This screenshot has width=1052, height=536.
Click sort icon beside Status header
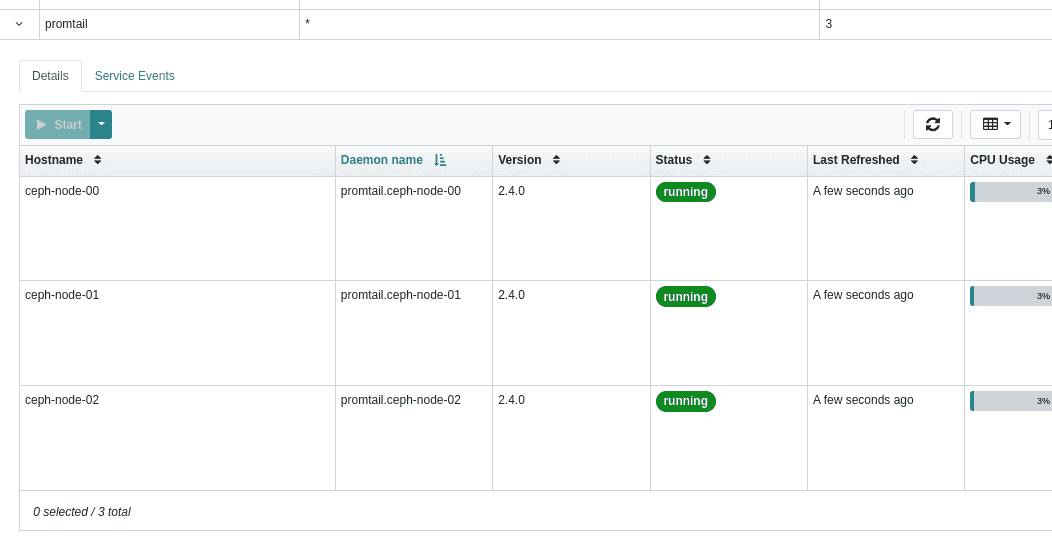707,160
